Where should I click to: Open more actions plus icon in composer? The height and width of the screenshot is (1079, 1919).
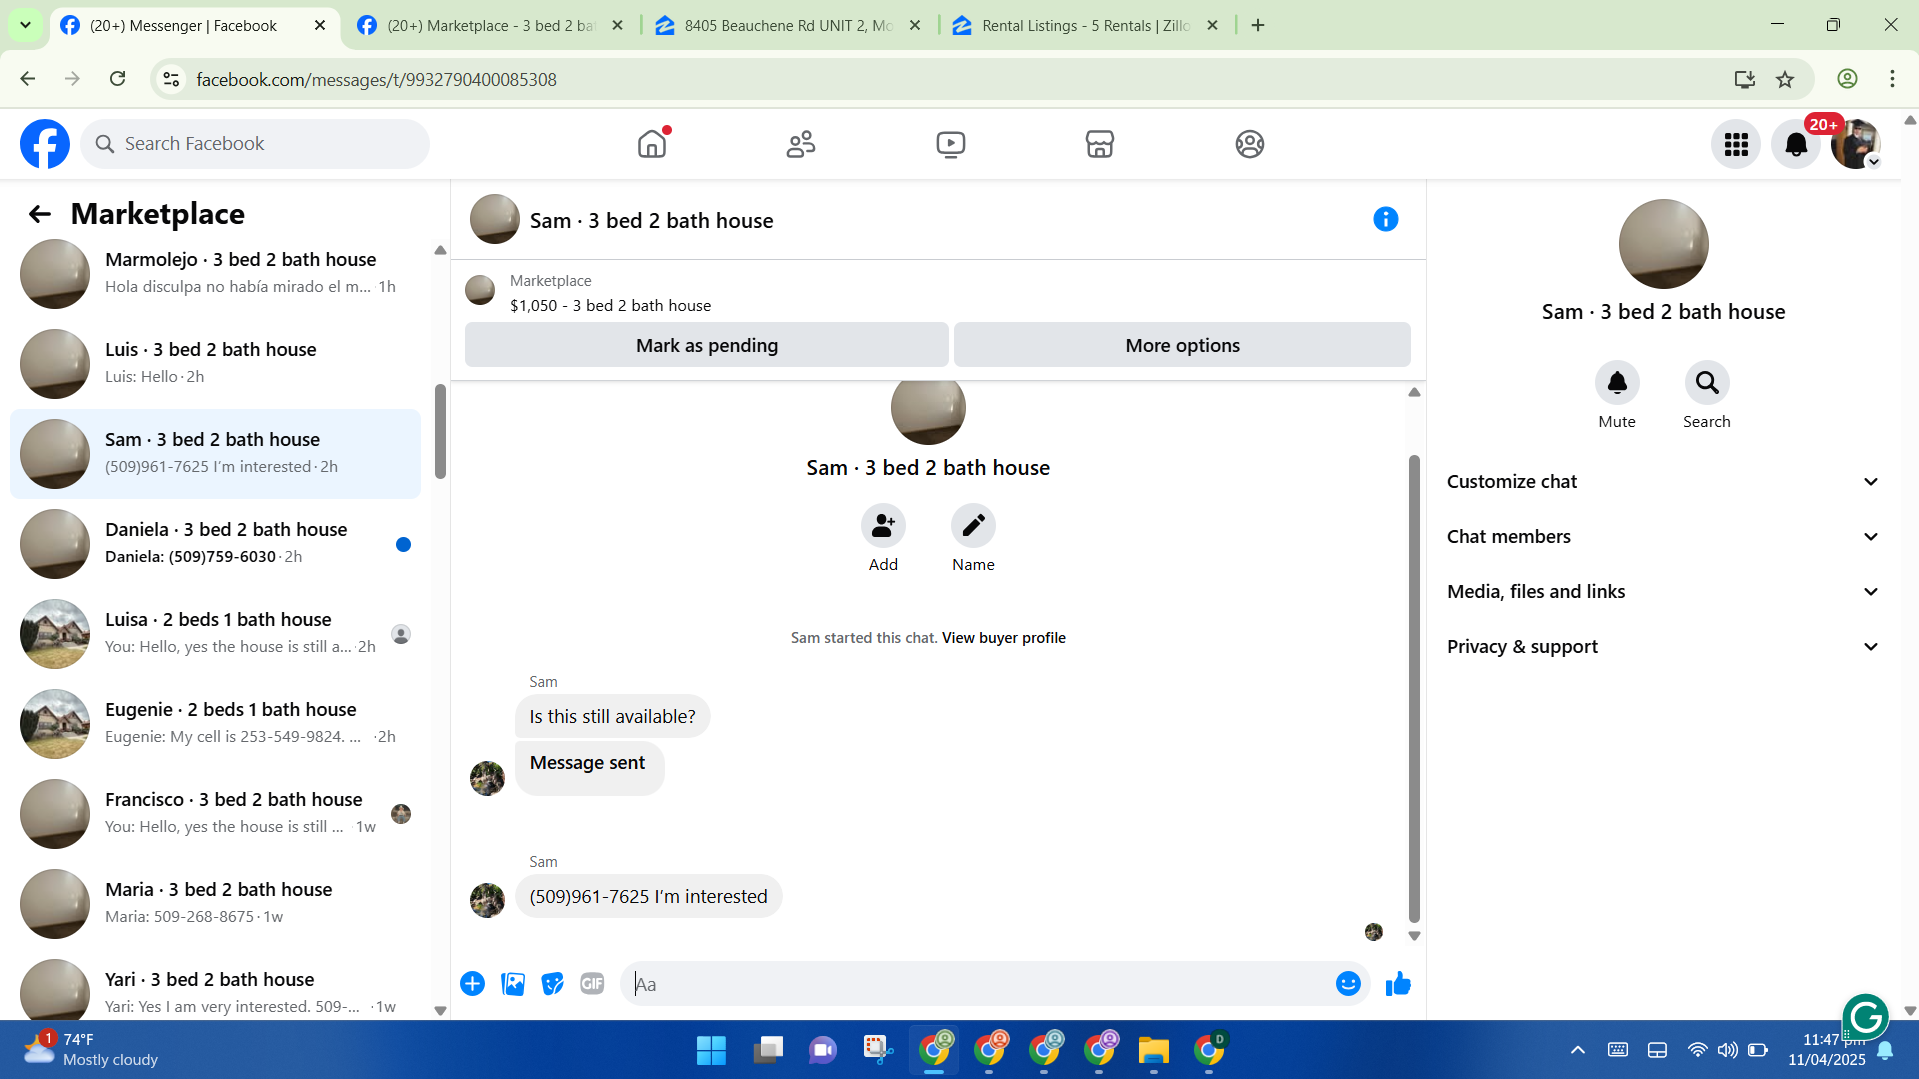coord(472,984)
